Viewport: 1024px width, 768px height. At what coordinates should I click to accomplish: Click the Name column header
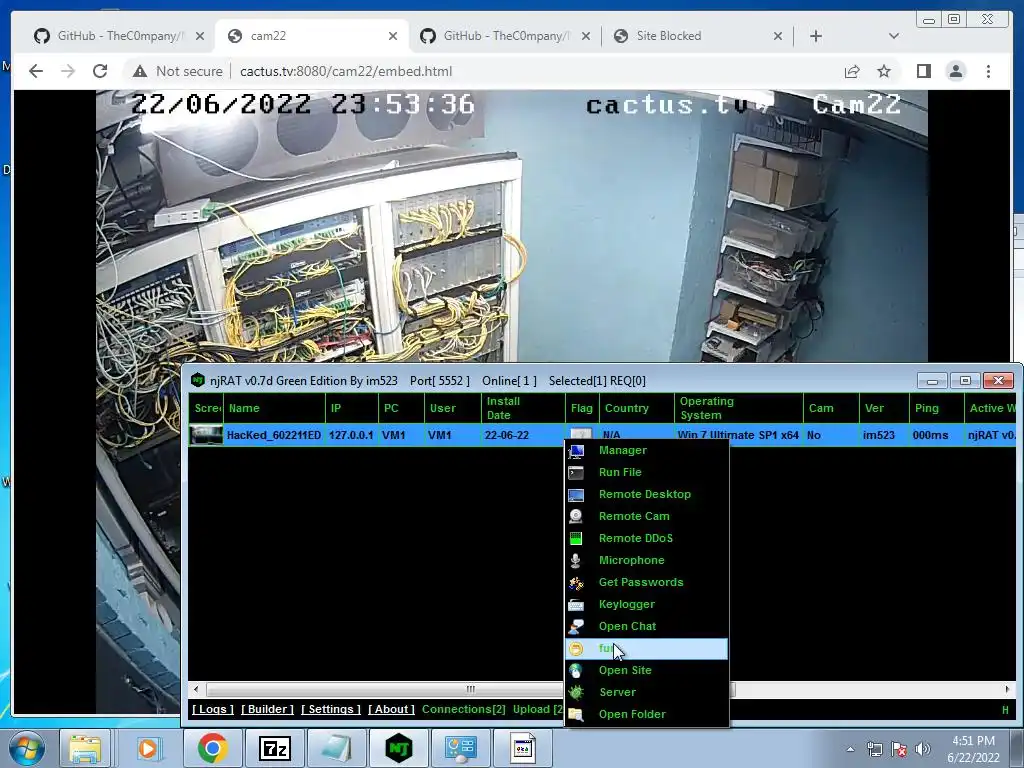click(x=274, y=408)
